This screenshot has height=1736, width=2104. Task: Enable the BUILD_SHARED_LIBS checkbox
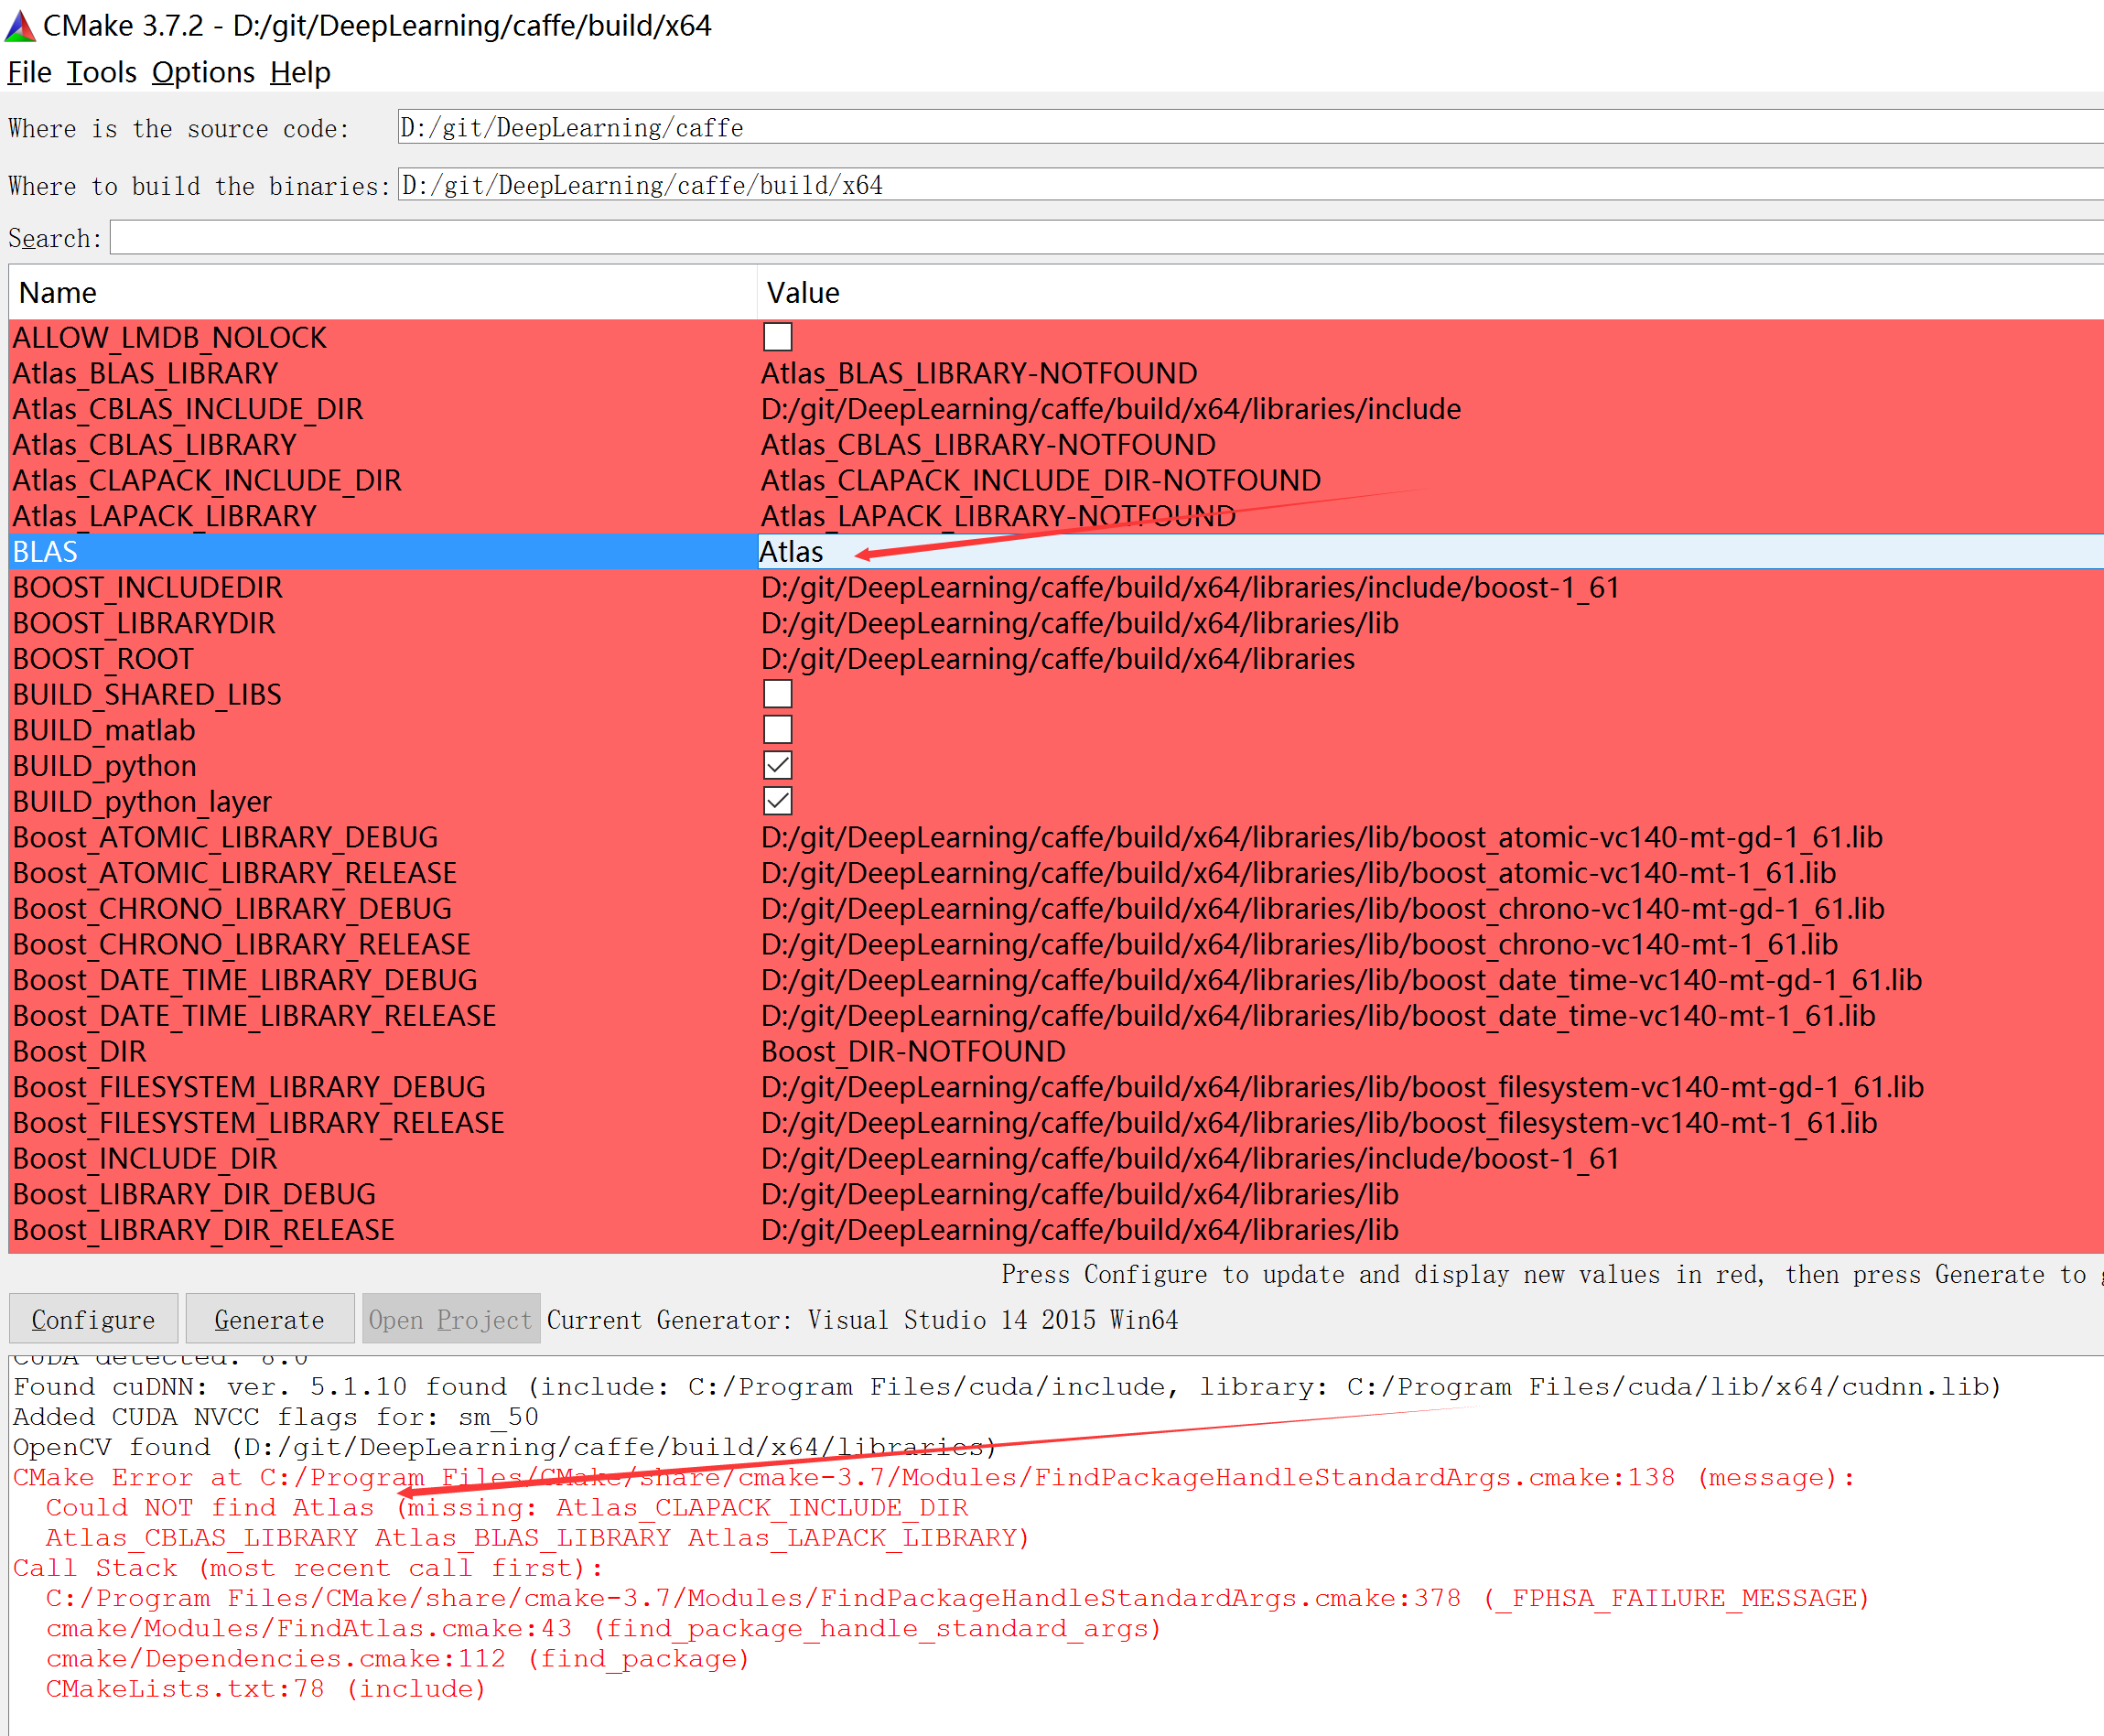[x=777, y=694]
